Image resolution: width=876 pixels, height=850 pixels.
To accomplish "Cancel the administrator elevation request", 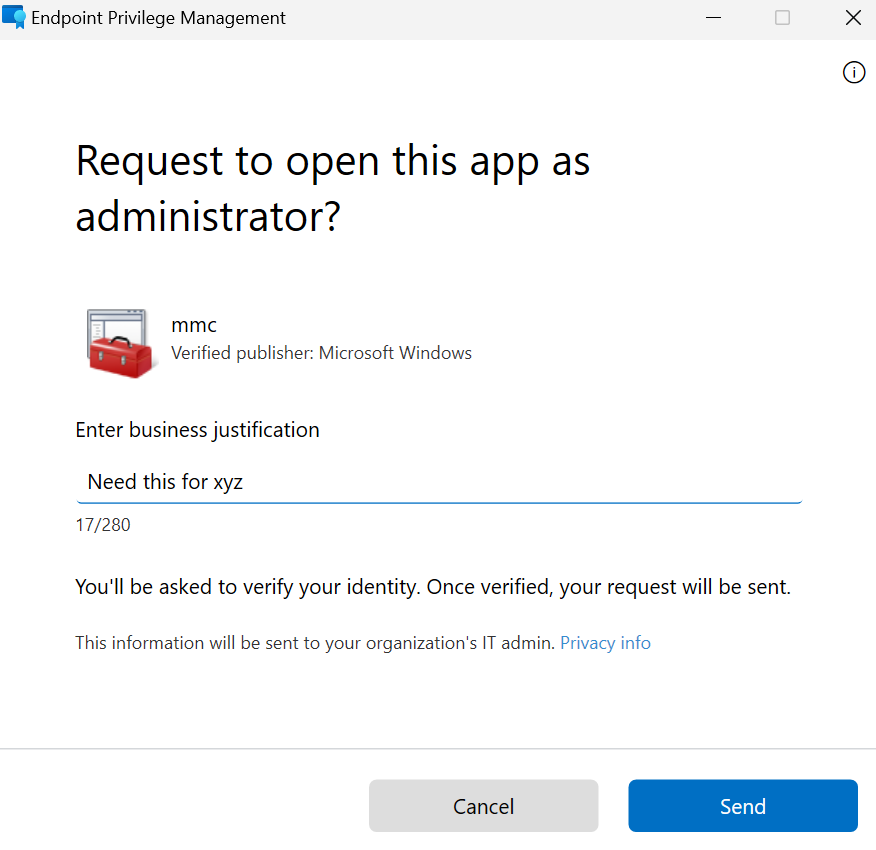I will coord(483,805).
